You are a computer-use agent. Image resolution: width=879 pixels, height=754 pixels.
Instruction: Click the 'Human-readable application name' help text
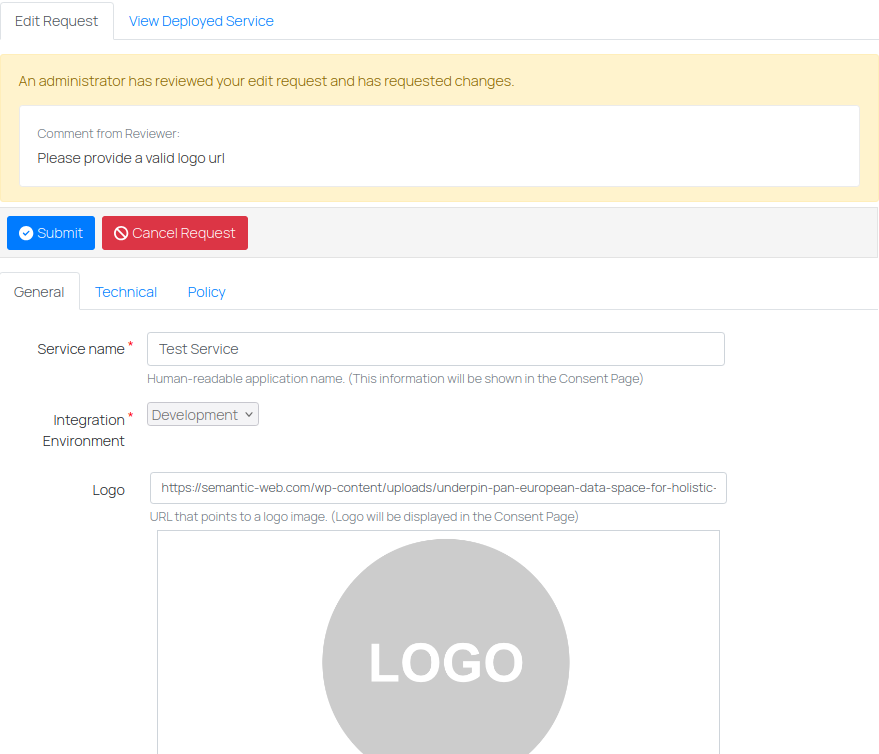pos(395,379)
